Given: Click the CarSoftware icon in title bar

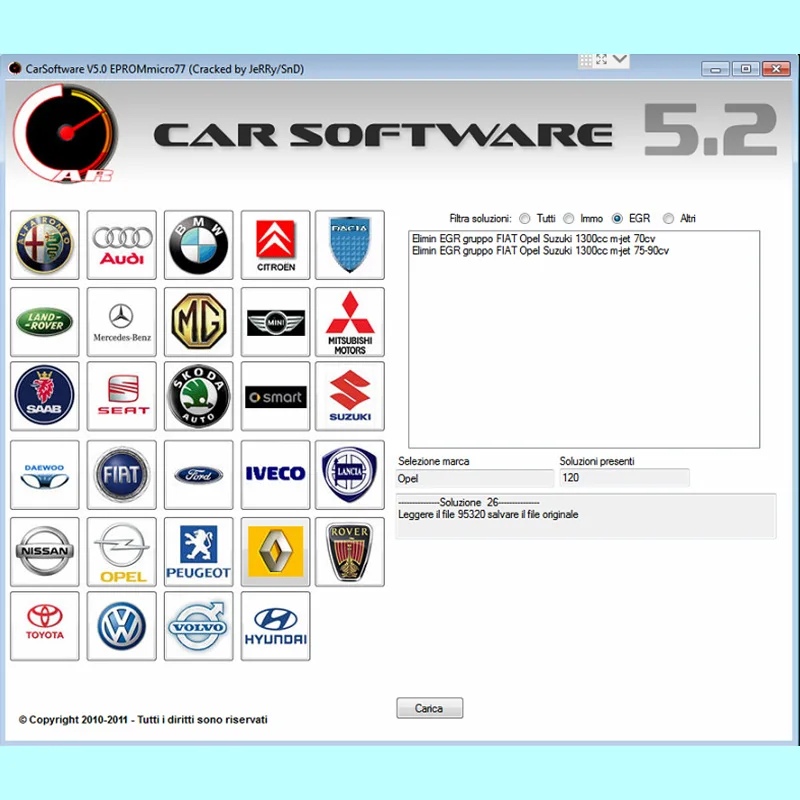Looking at the screenshot, I should [x=15, y=68].
